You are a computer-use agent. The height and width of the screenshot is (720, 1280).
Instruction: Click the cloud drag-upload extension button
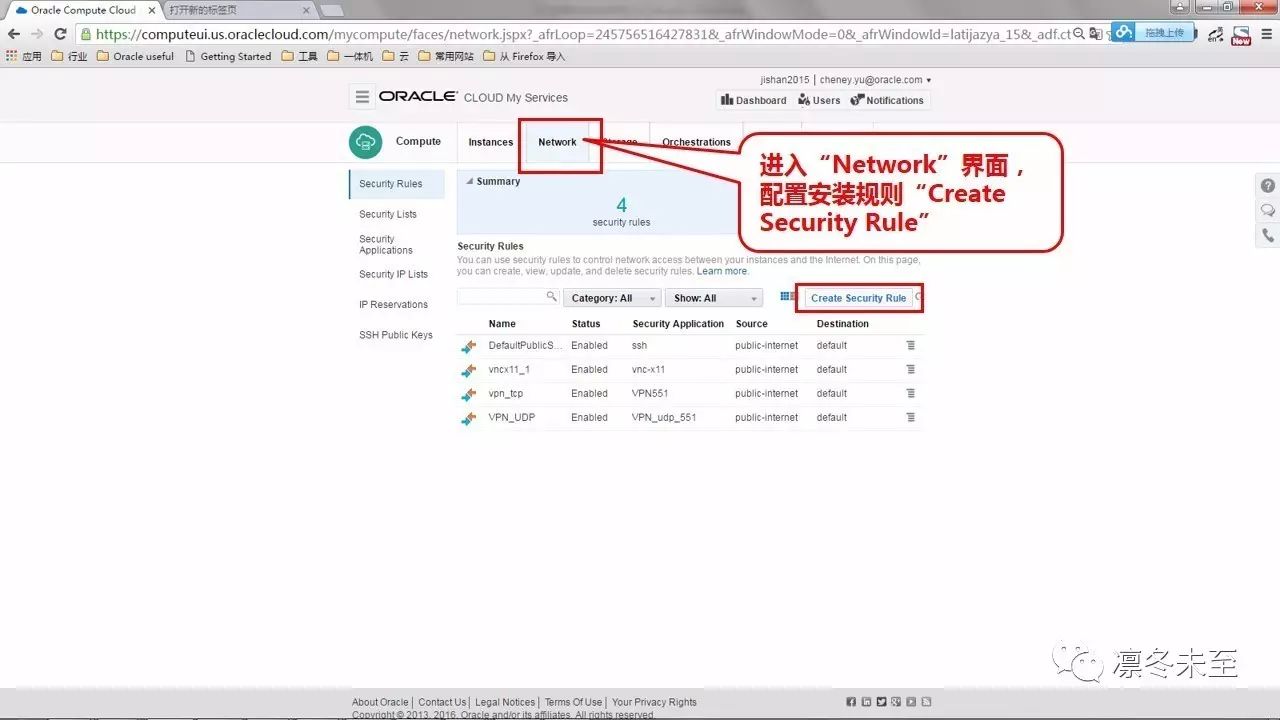[1152, 32]
